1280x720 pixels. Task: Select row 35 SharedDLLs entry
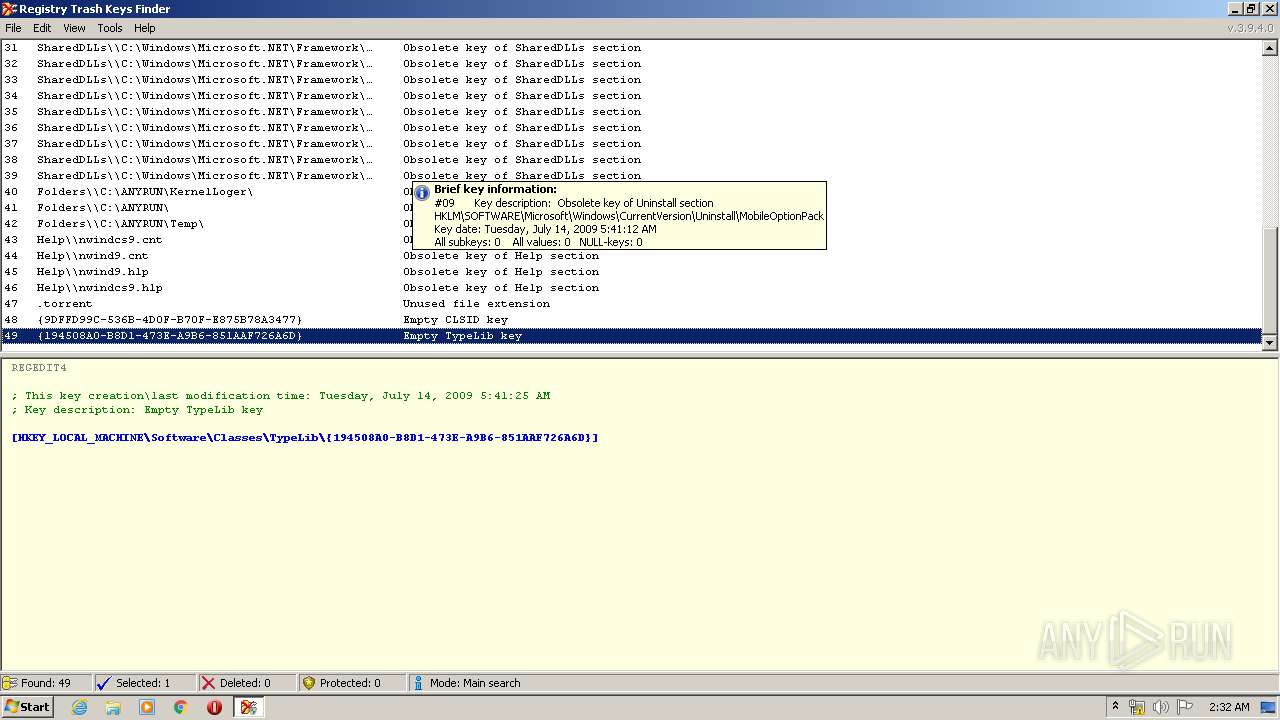click(632, 112)
